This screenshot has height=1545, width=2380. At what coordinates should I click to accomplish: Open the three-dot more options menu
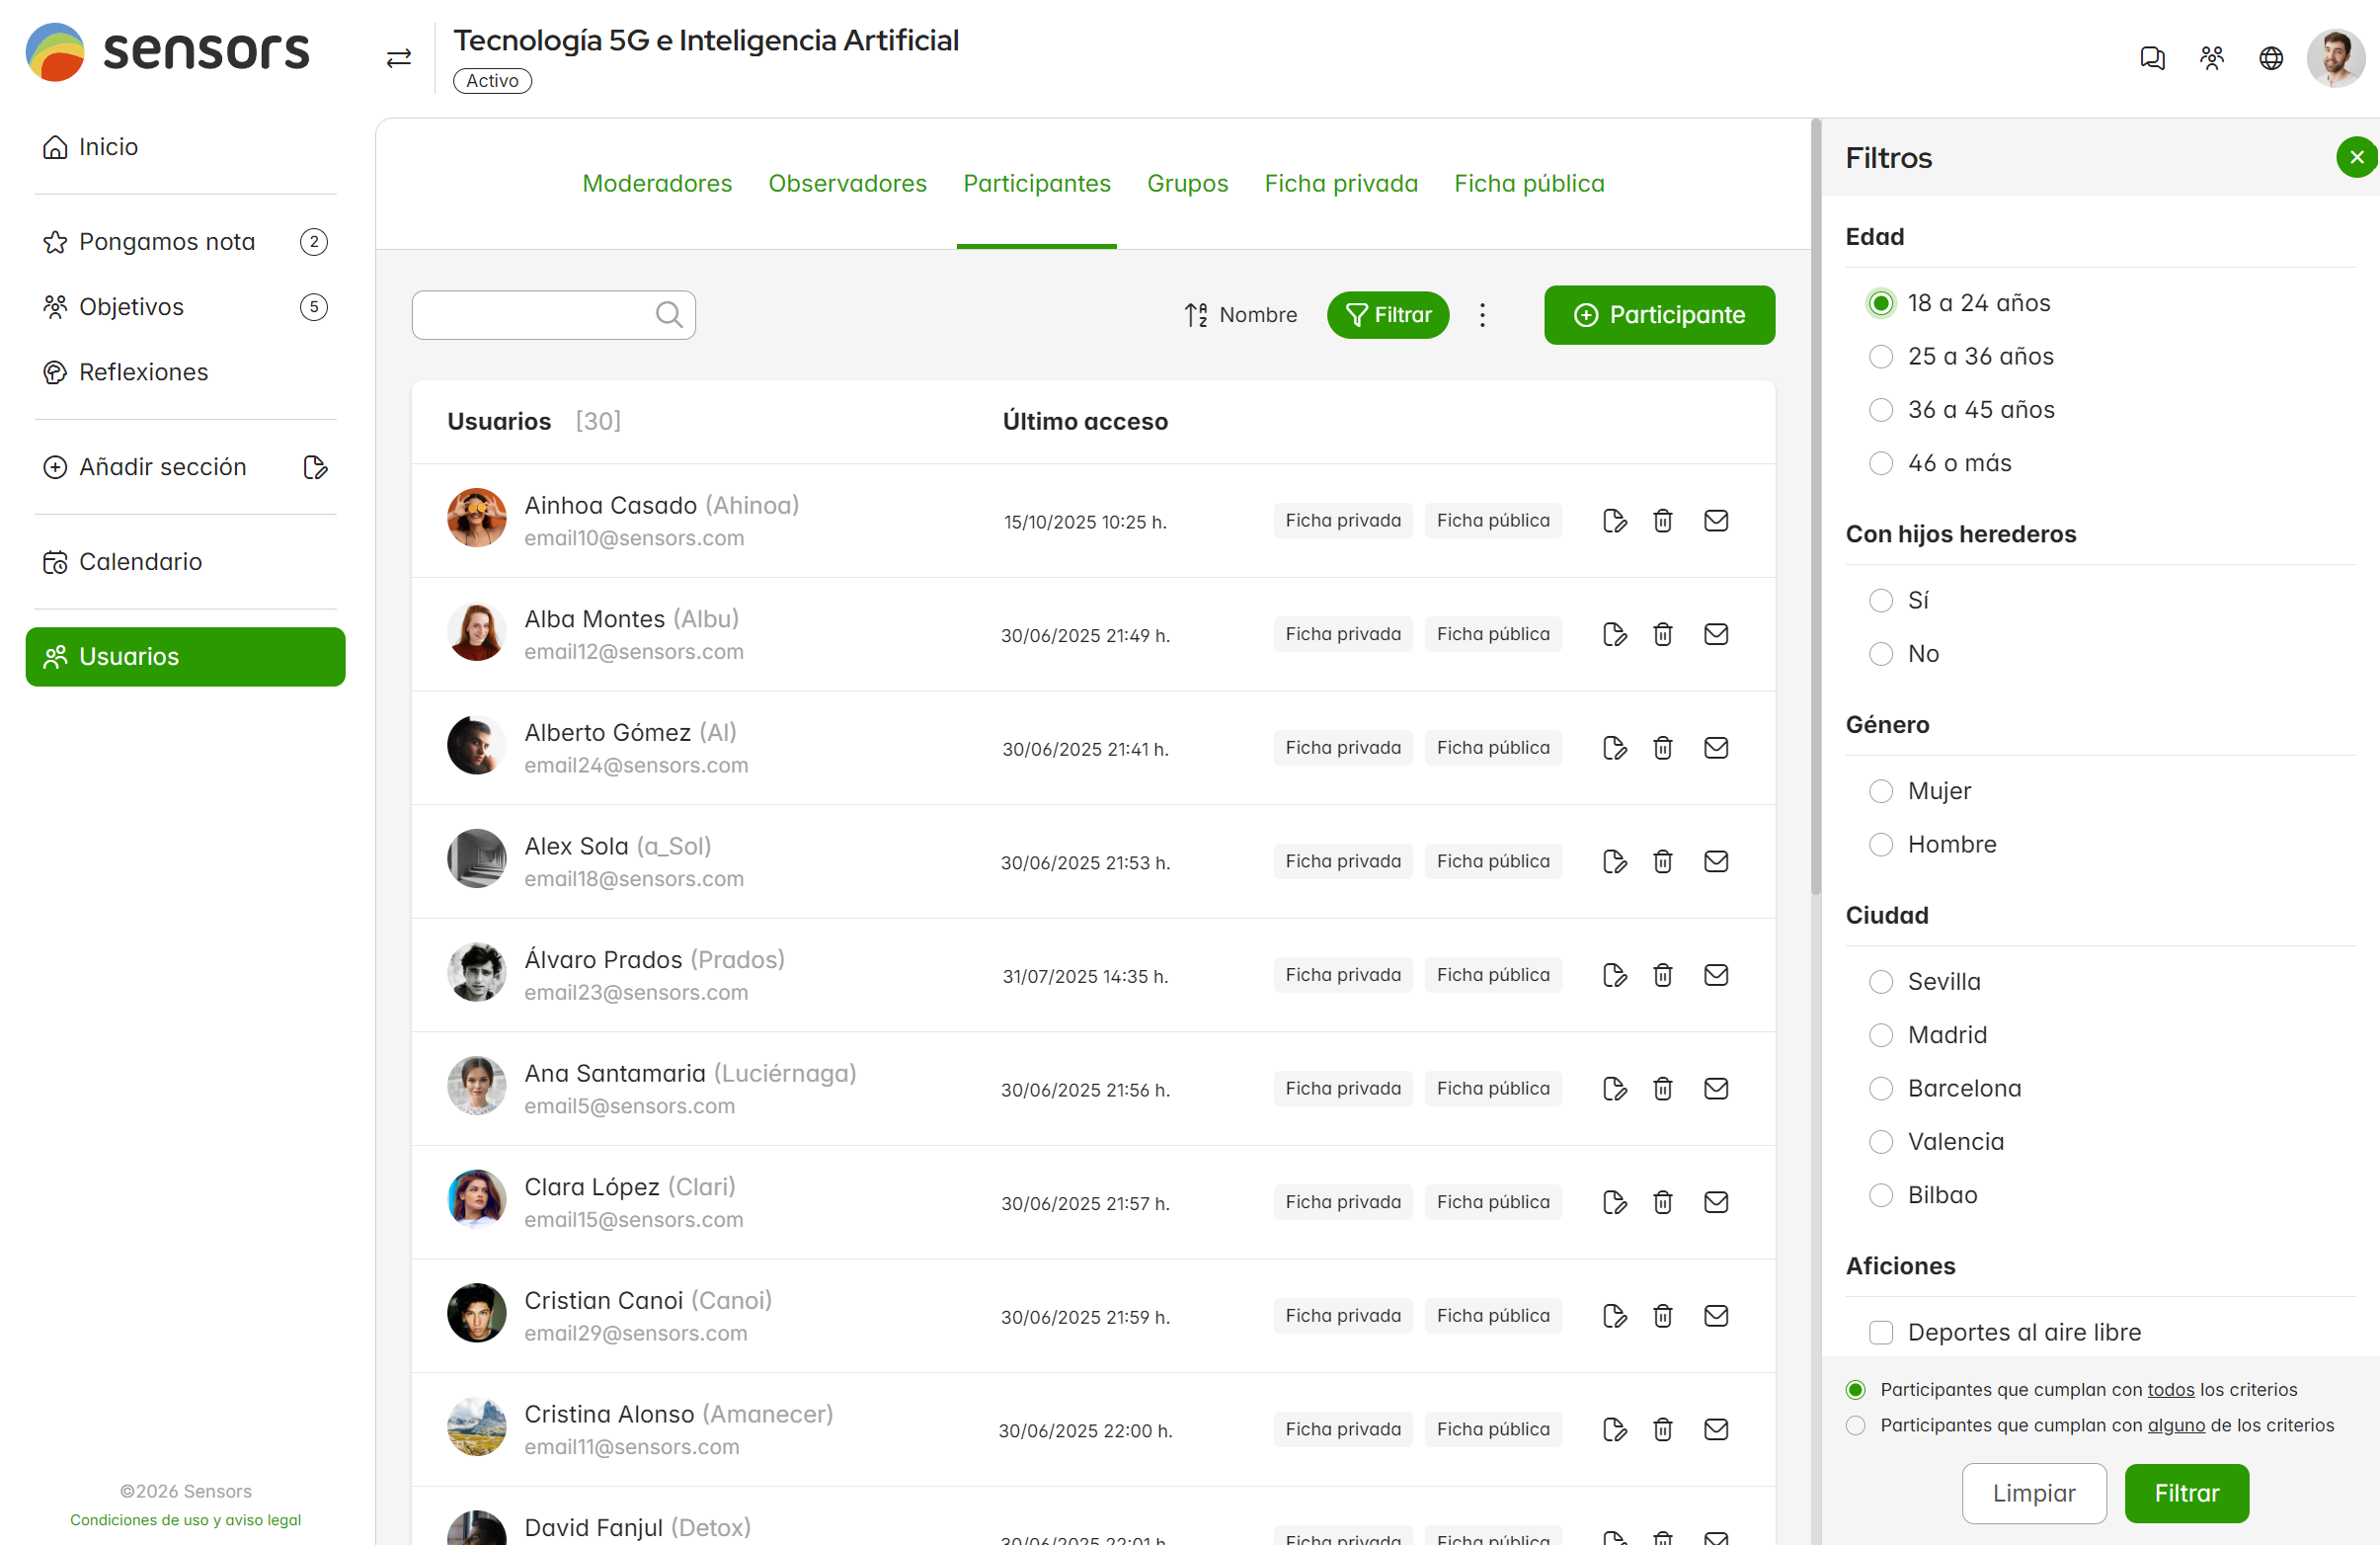click(x=1482, y=315)
